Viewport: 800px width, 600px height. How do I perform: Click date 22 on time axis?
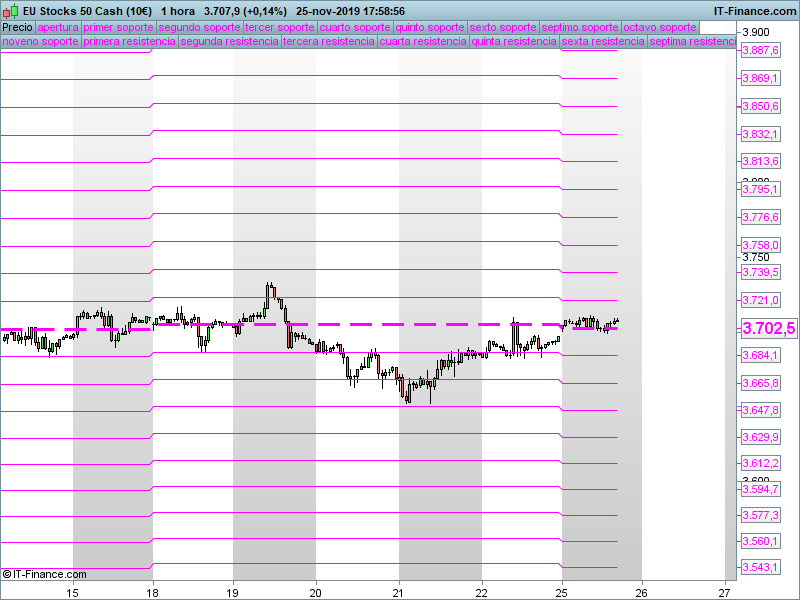pyautogui.click(x=482, y=593)
